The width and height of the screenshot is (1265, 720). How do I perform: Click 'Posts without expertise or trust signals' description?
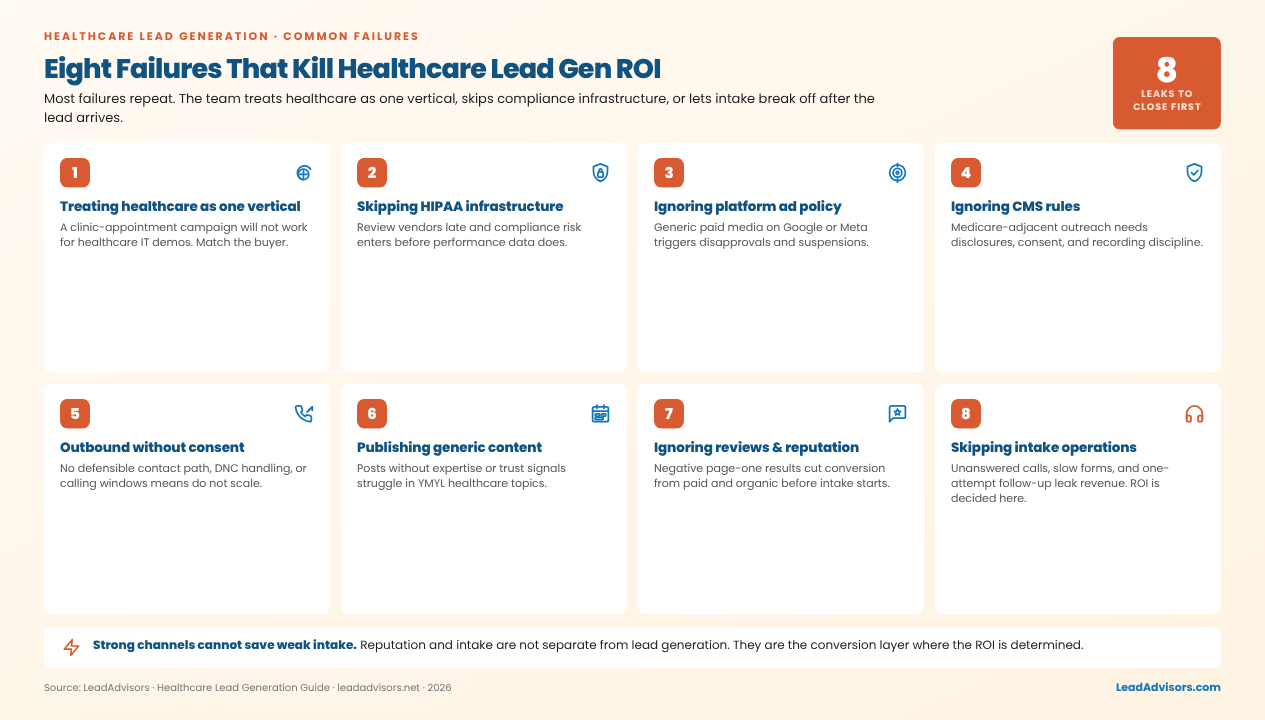coord(461,476)
